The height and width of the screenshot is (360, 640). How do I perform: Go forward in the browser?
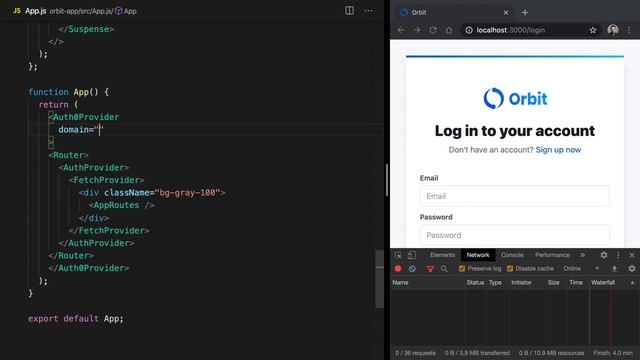417,30
